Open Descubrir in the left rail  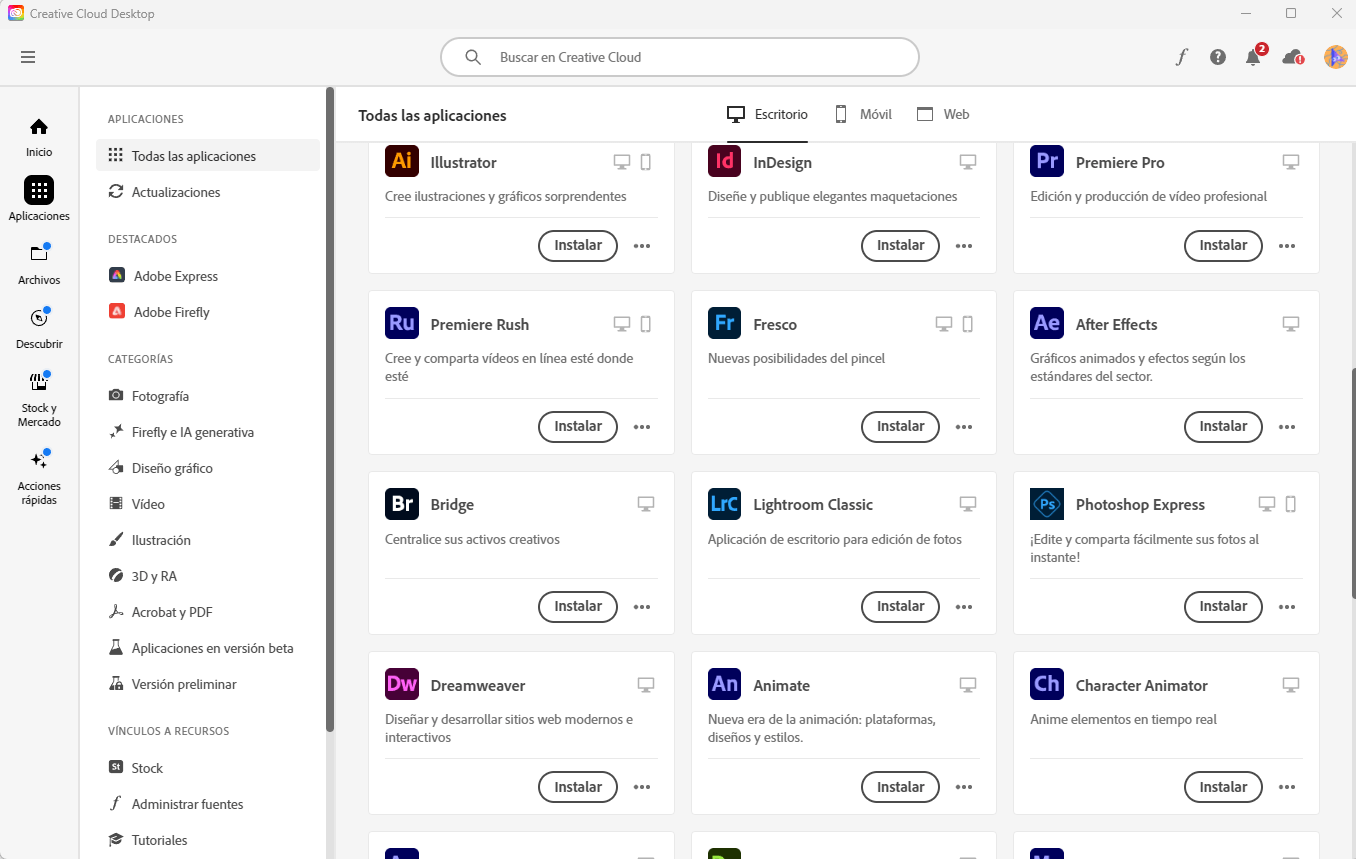tap(39, 328)
